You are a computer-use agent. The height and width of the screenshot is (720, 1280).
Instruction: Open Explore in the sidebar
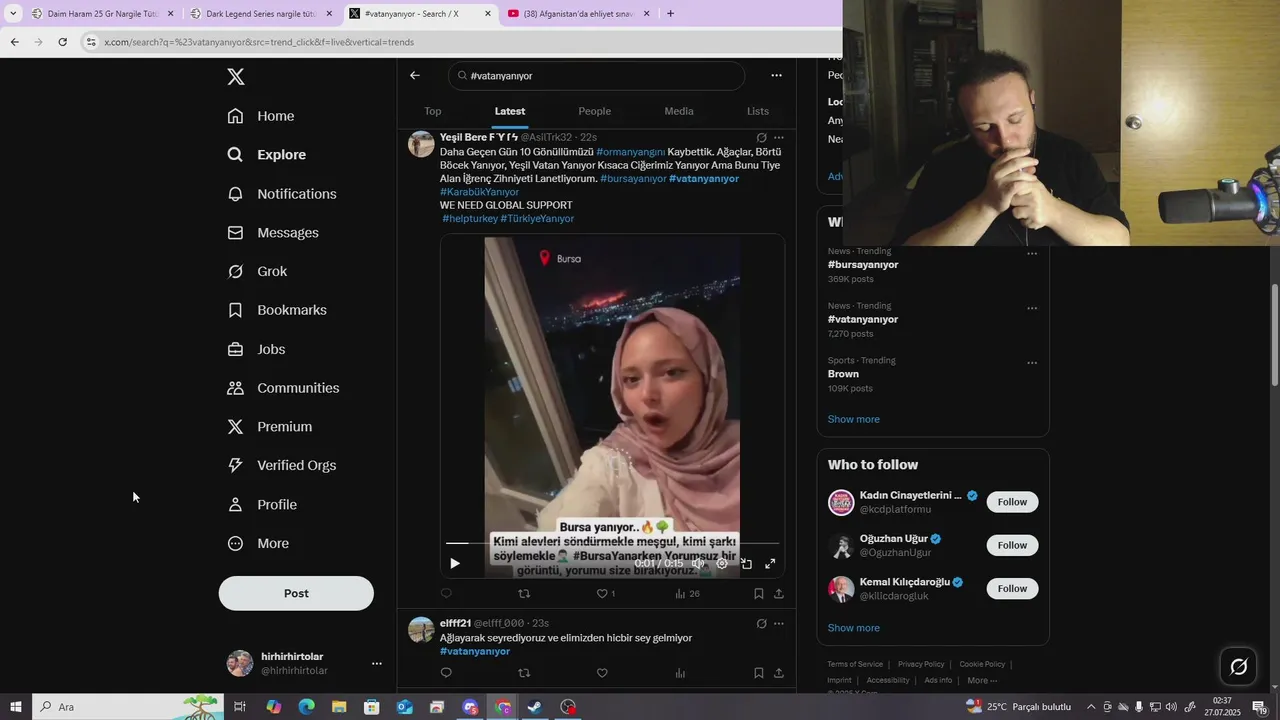pyautogui.click(x=266, y=155)
